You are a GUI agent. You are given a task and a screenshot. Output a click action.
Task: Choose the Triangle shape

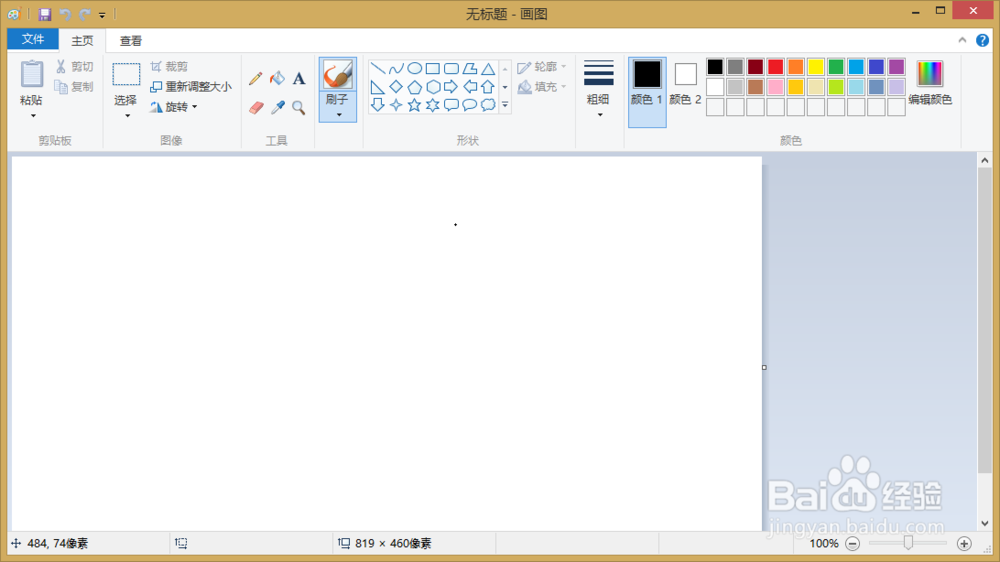pos(488,68)
